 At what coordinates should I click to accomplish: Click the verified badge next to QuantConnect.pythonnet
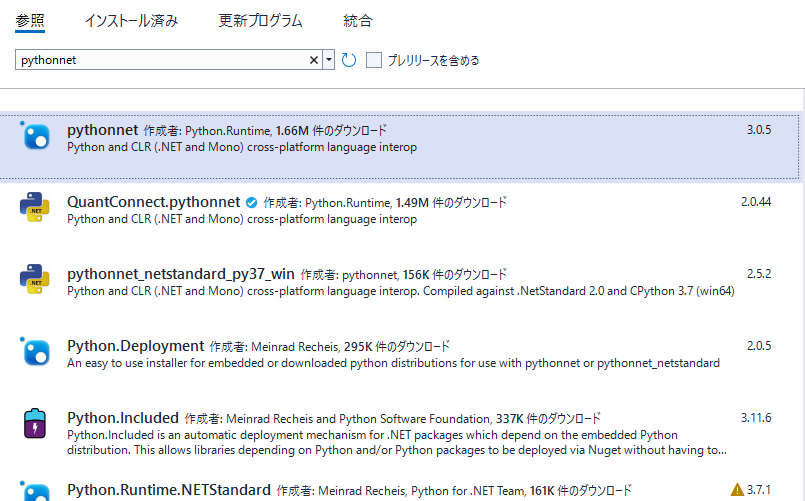click(x=252, y=203)
